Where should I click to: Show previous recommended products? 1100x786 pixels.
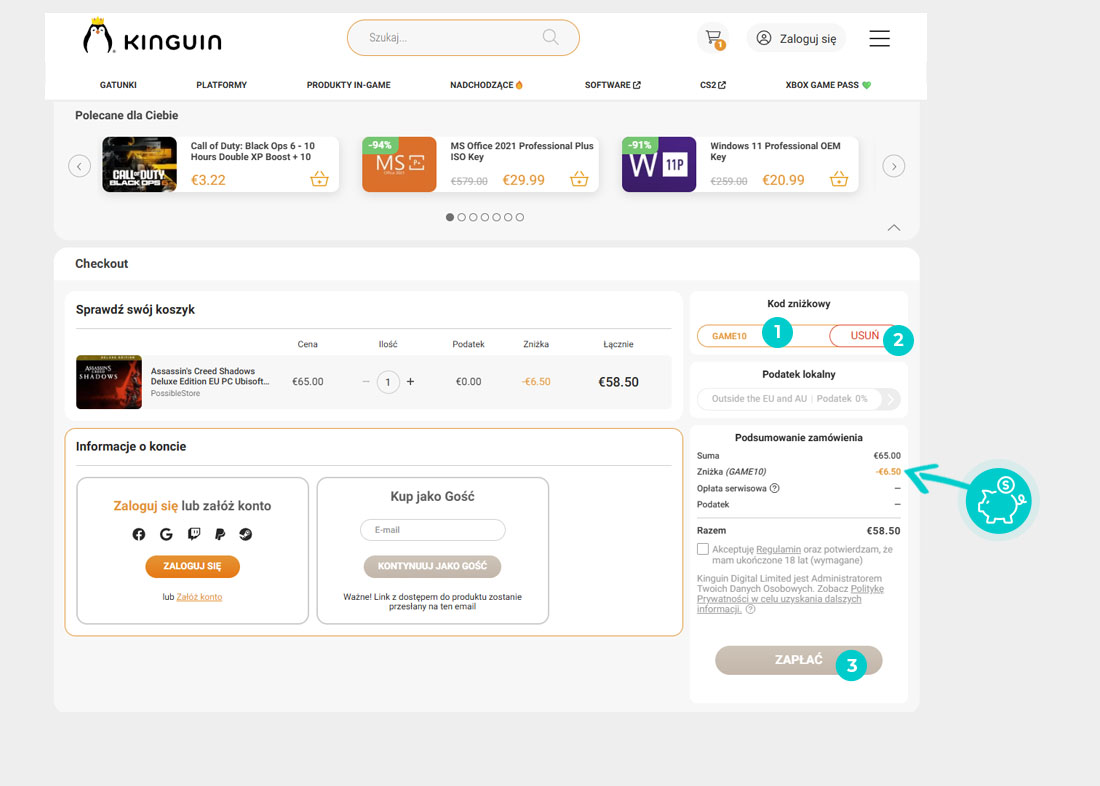tap(79, 166)
